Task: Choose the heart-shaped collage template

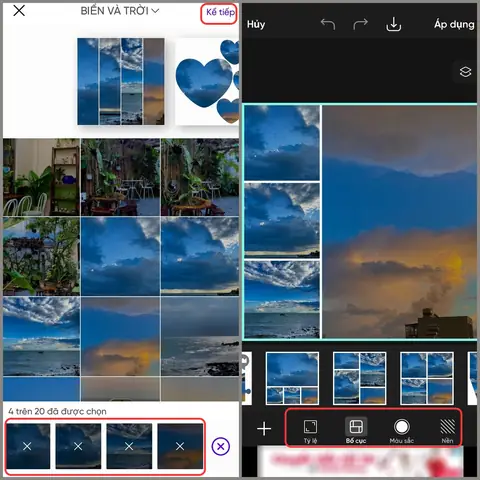Action: [207, 82]
